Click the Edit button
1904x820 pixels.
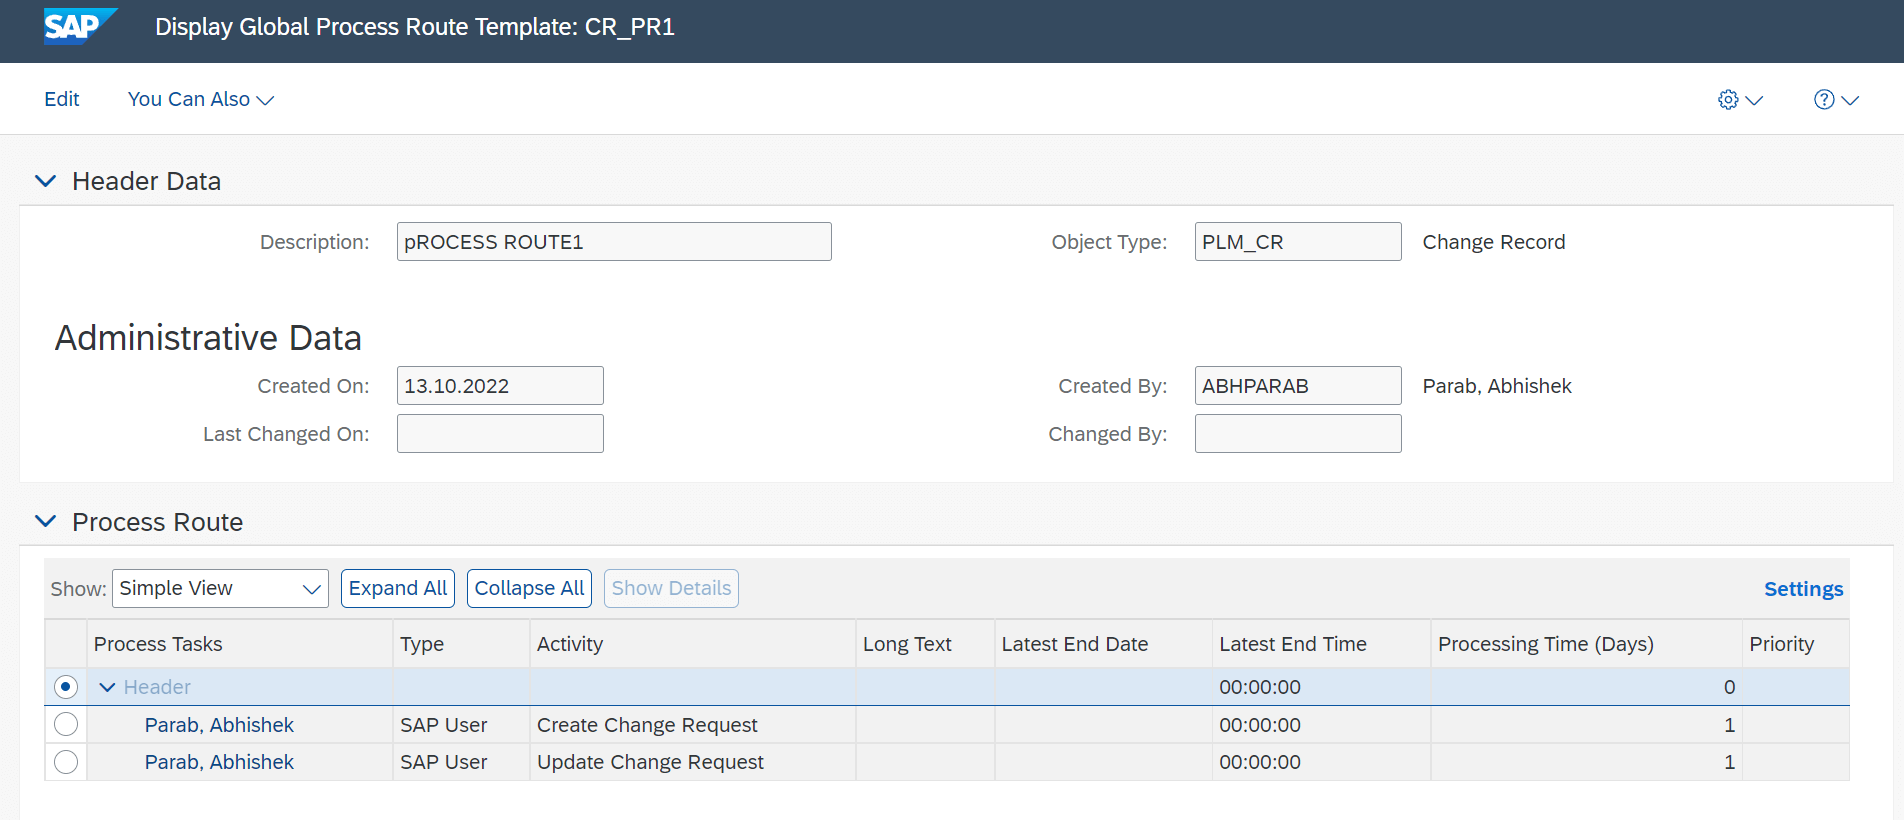coord(62,99)
